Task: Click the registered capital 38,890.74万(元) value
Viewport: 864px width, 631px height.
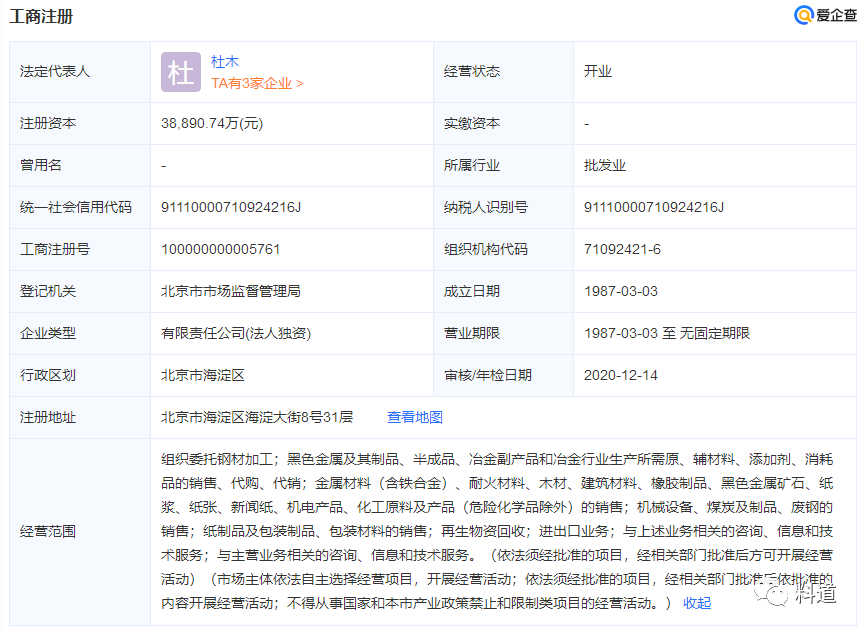Action: point(212,123)
